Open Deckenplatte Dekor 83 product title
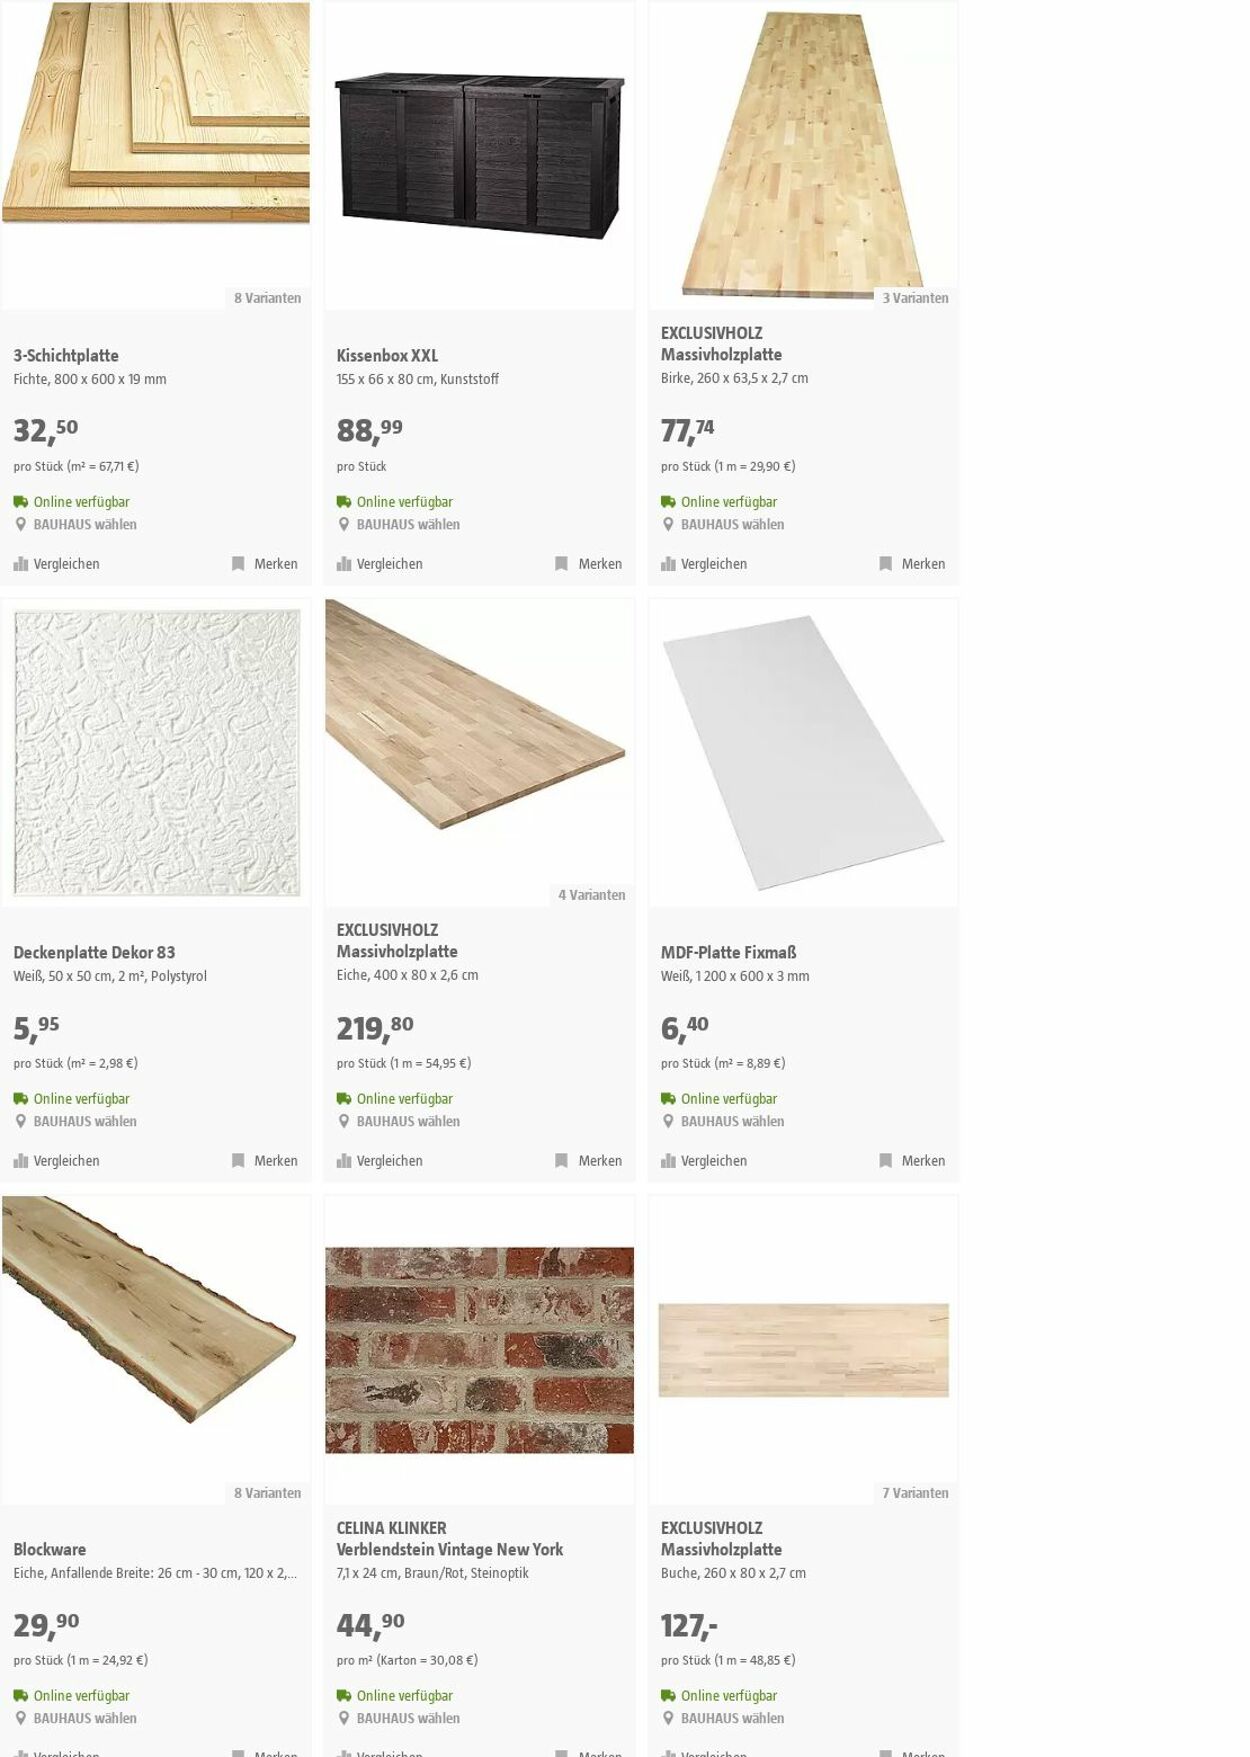This screenshot has width=1250, height=1757. pyautogui.click(x=94, y=953)
